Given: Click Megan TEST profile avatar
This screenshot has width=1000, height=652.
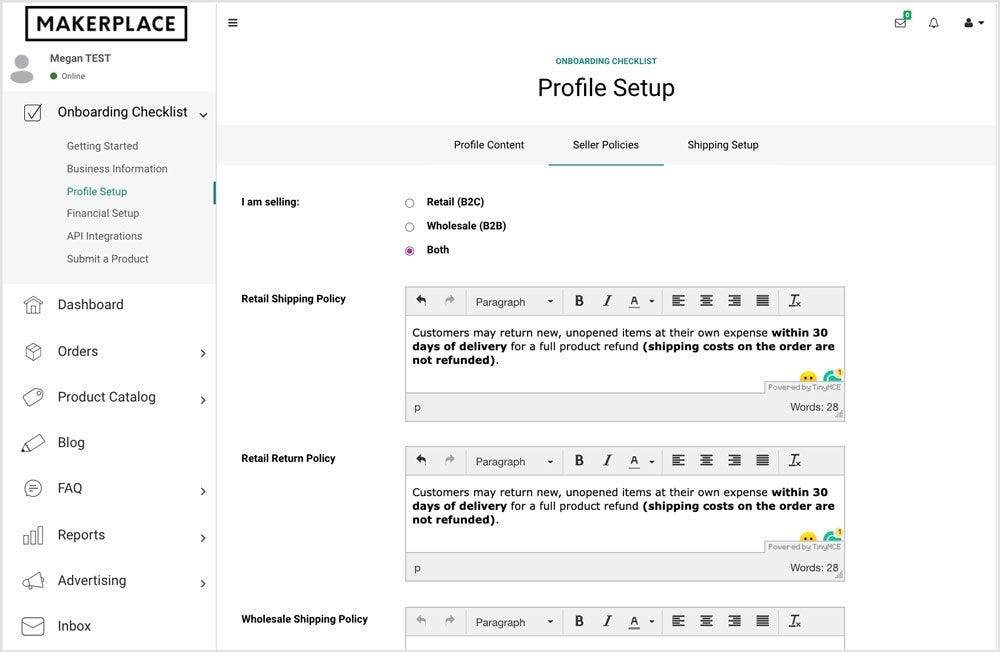Looking at the screenshot, I should pos(22,69).
